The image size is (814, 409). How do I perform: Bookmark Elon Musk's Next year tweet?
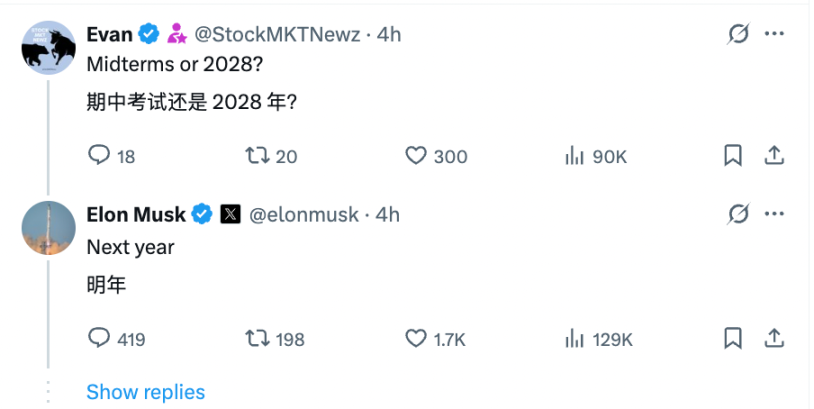pyautogui.click(x=732, y=338)
